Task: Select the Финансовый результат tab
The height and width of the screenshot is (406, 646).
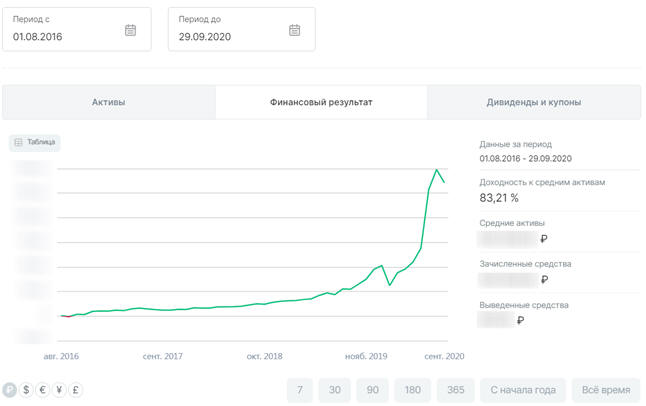Action: (x=321, y=102)
